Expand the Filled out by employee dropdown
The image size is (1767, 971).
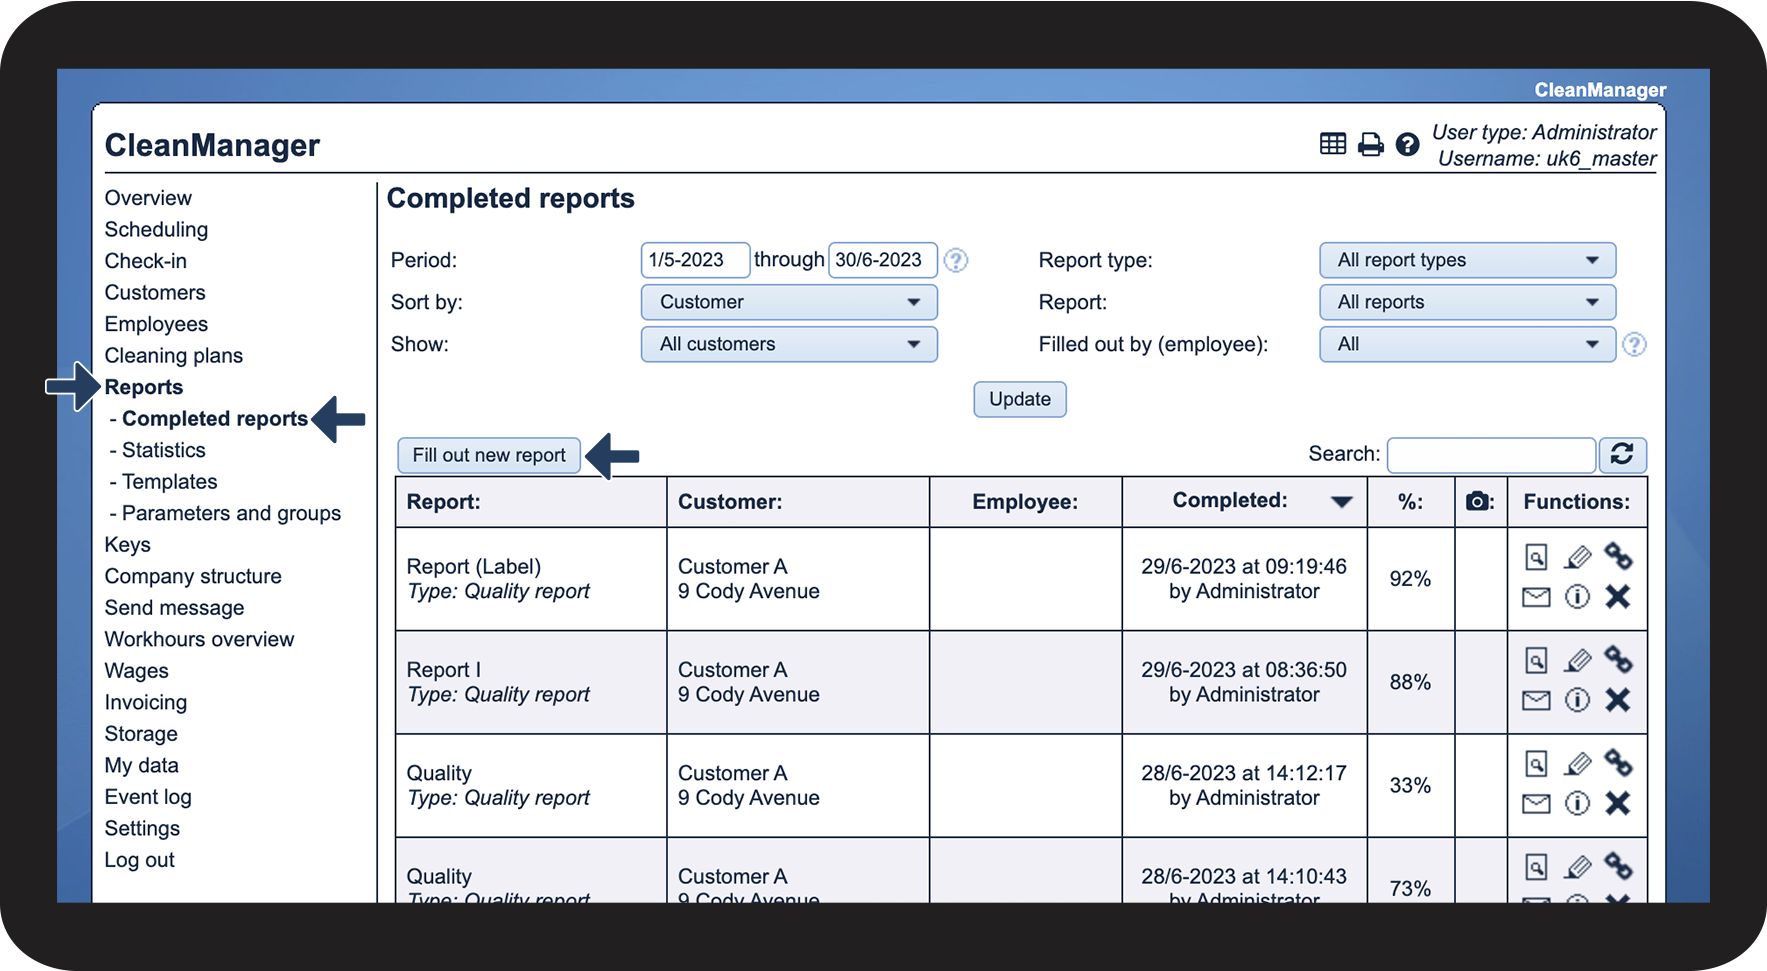pos(1466,344)
